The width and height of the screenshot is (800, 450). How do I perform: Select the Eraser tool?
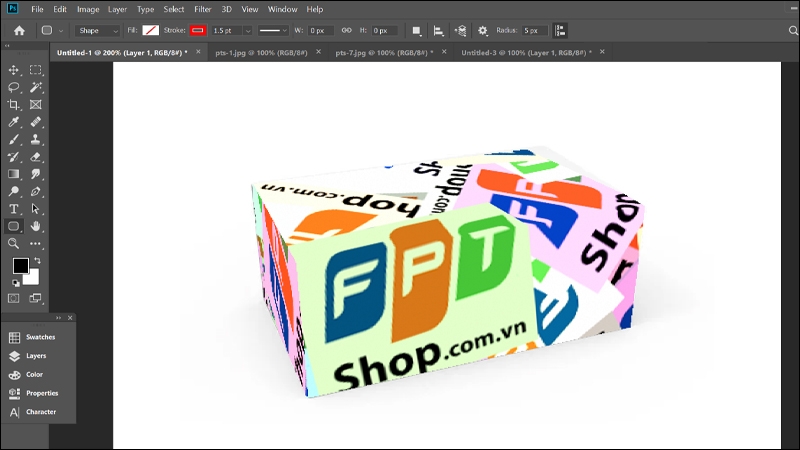click(x=35, y=157)
